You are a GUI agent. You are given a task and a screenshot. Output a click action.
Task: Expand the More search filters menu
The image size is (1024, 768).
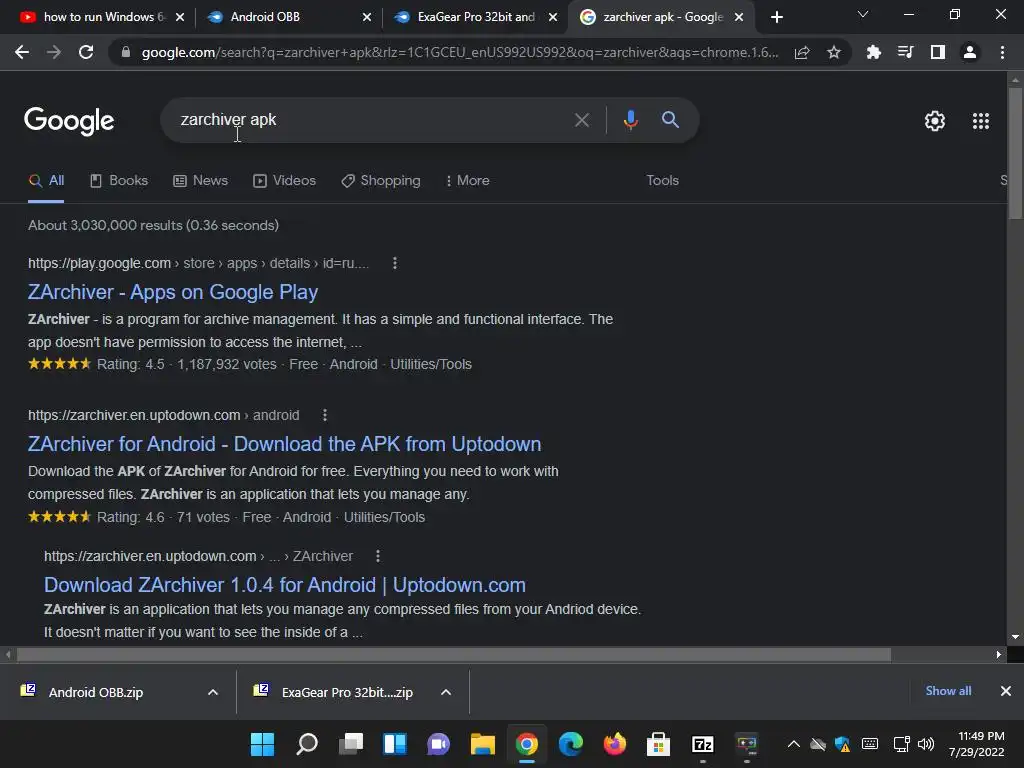click(x=468, y=181)
